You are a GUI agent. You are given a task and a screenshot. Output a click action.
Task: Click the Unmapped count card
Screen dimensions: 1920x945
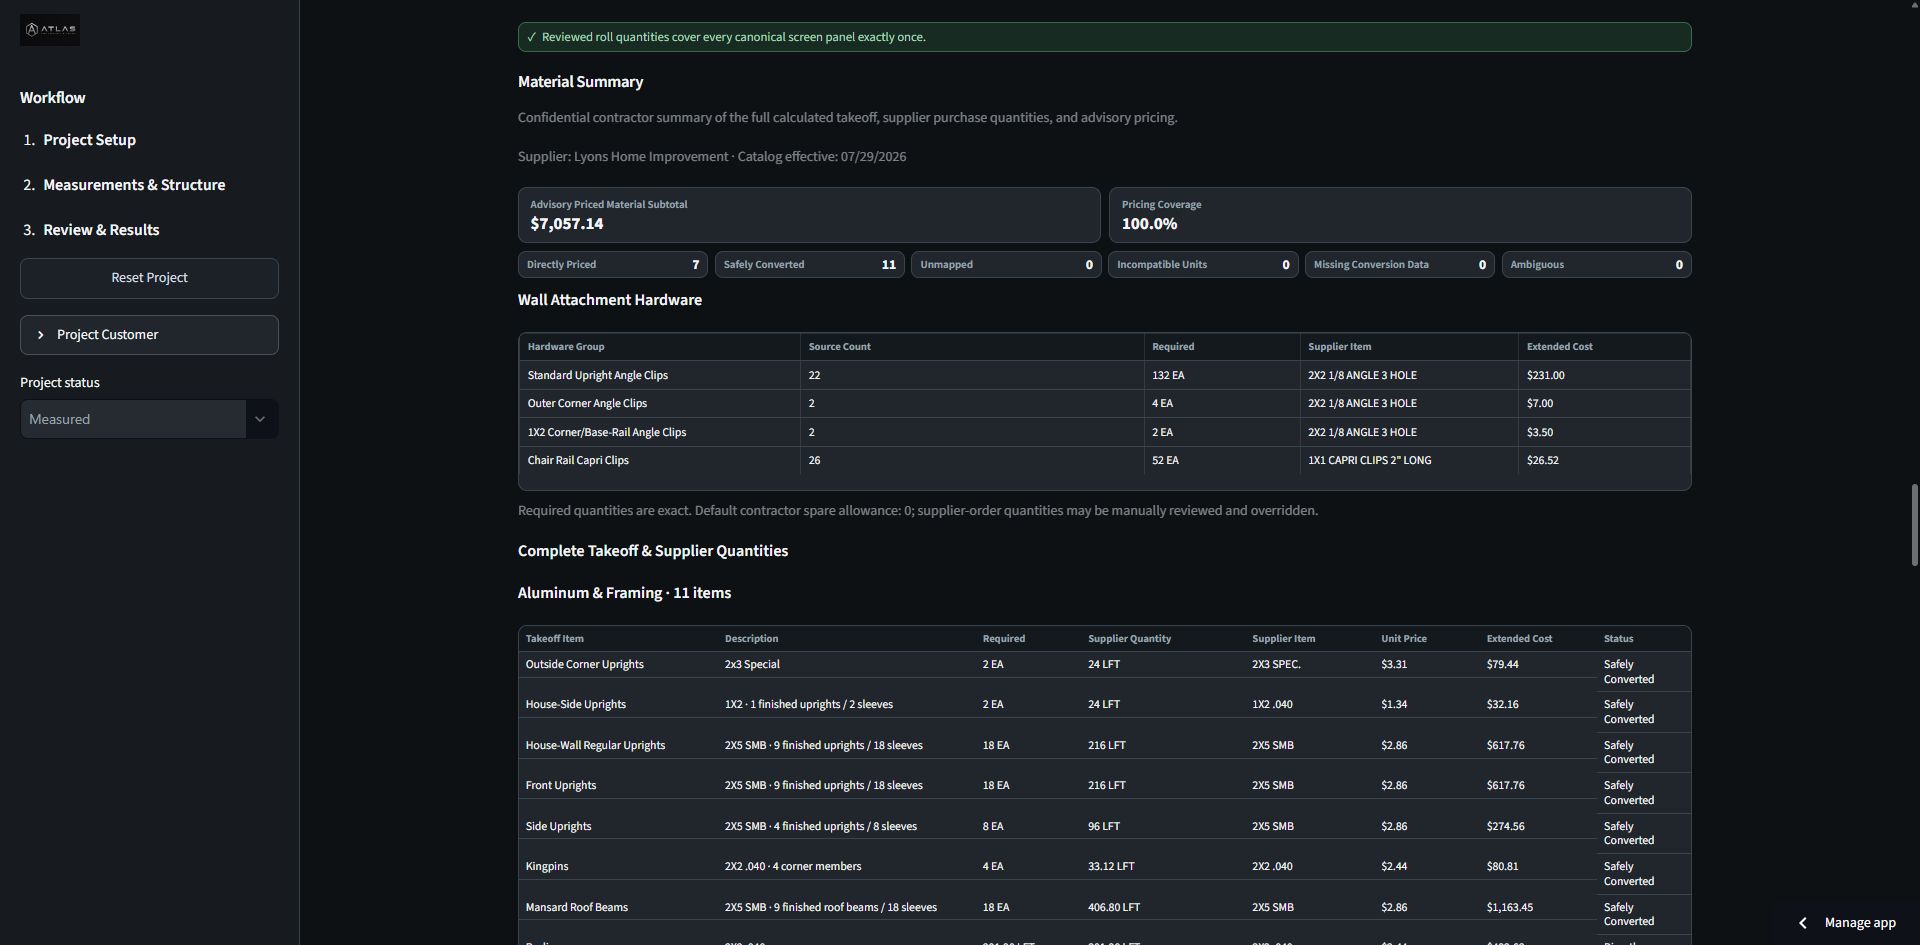tap(1006, 265)
